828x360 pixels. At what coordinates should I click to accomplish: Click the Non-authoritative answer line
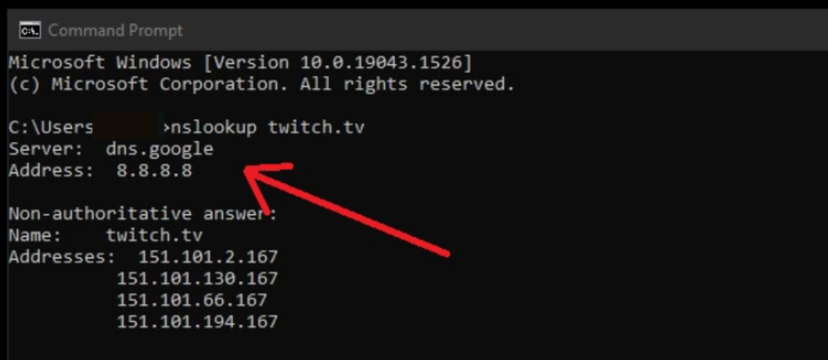143,214
